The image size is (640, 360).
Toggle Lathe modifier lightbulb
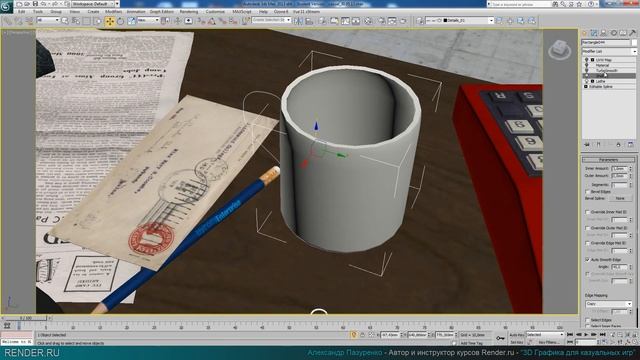[x=587, y=81]
